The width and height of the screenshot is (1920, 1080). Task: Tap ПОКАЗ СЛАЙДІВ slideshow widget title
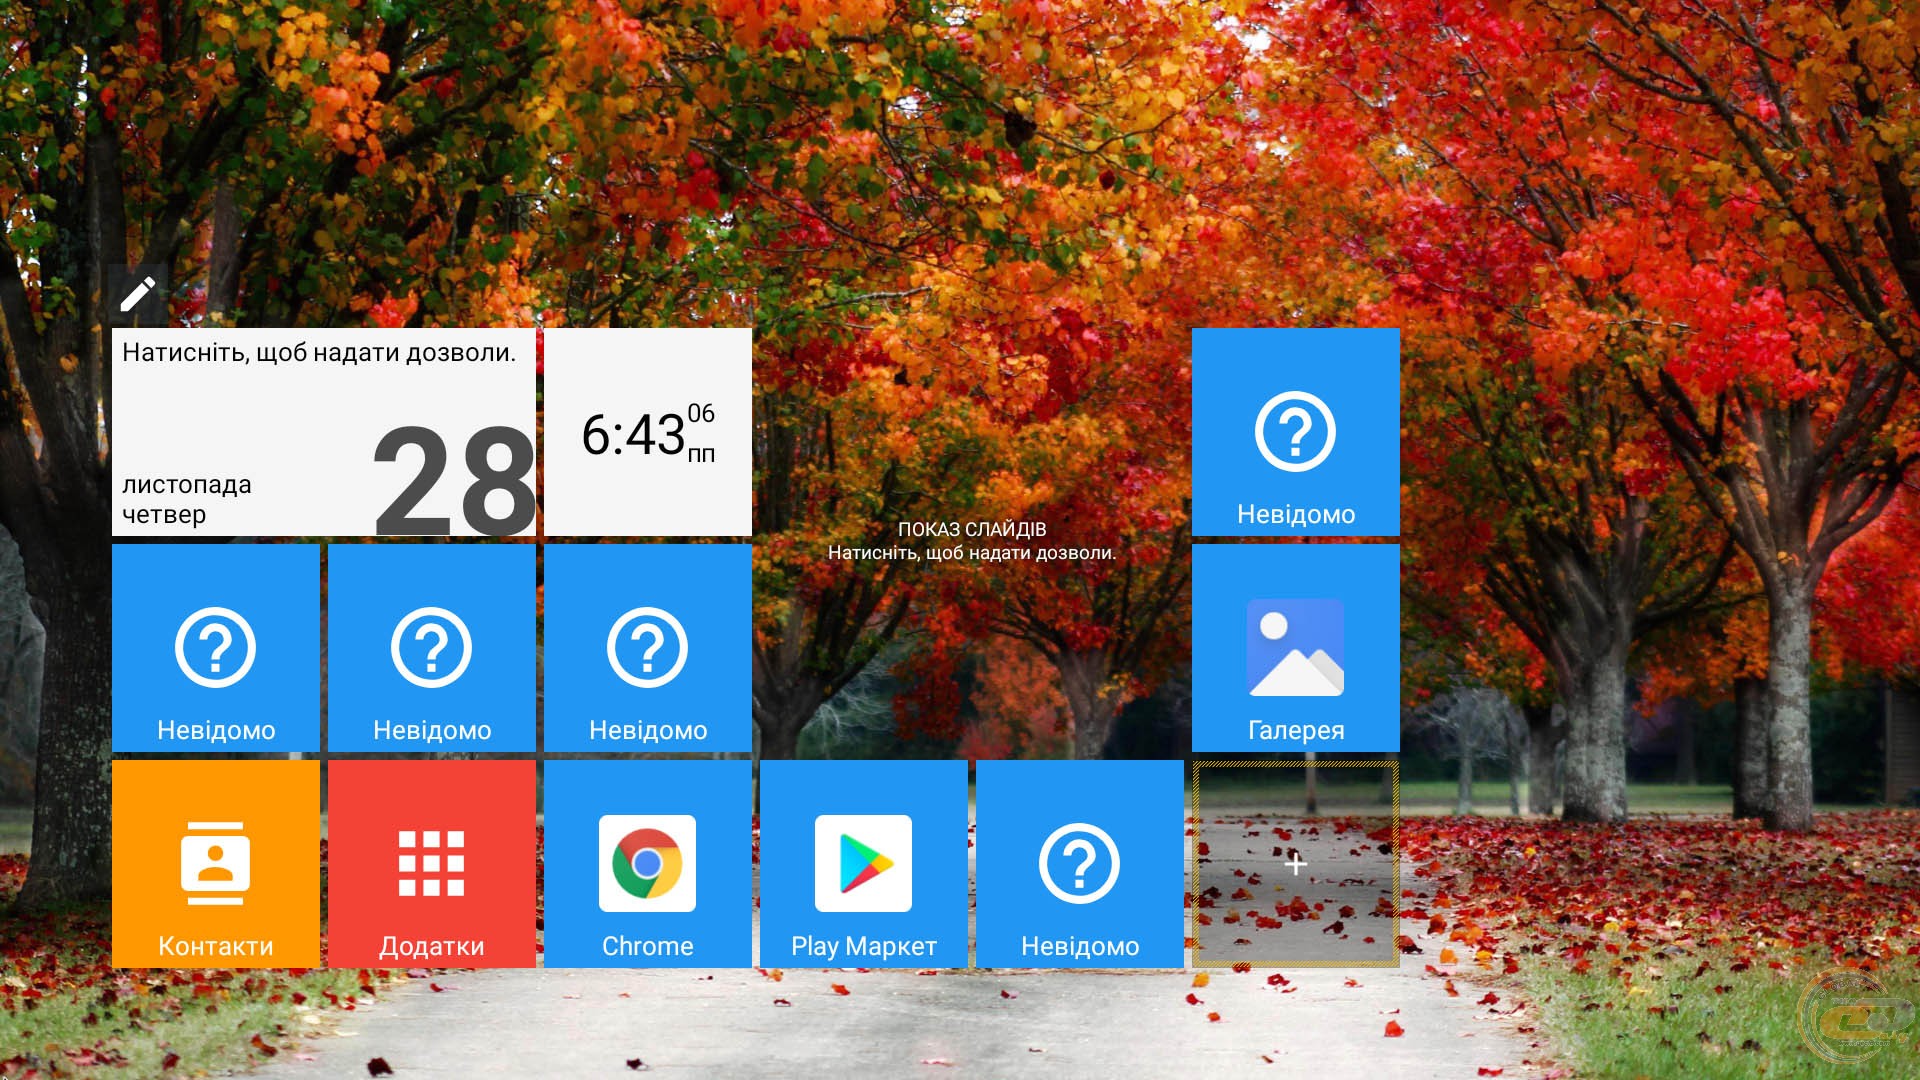tap(971, 529)
